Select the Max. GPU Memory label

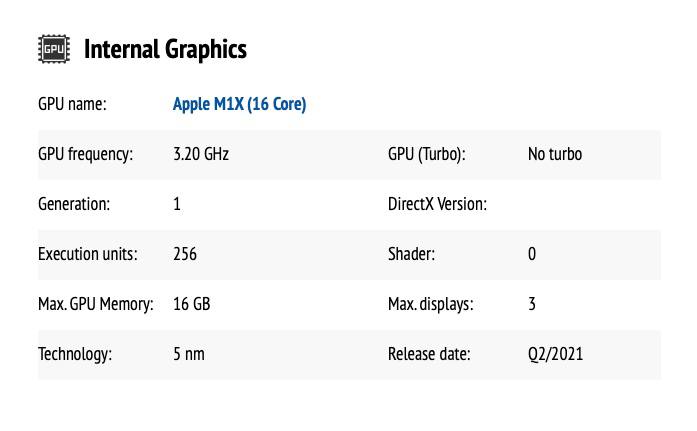(96, 305)
